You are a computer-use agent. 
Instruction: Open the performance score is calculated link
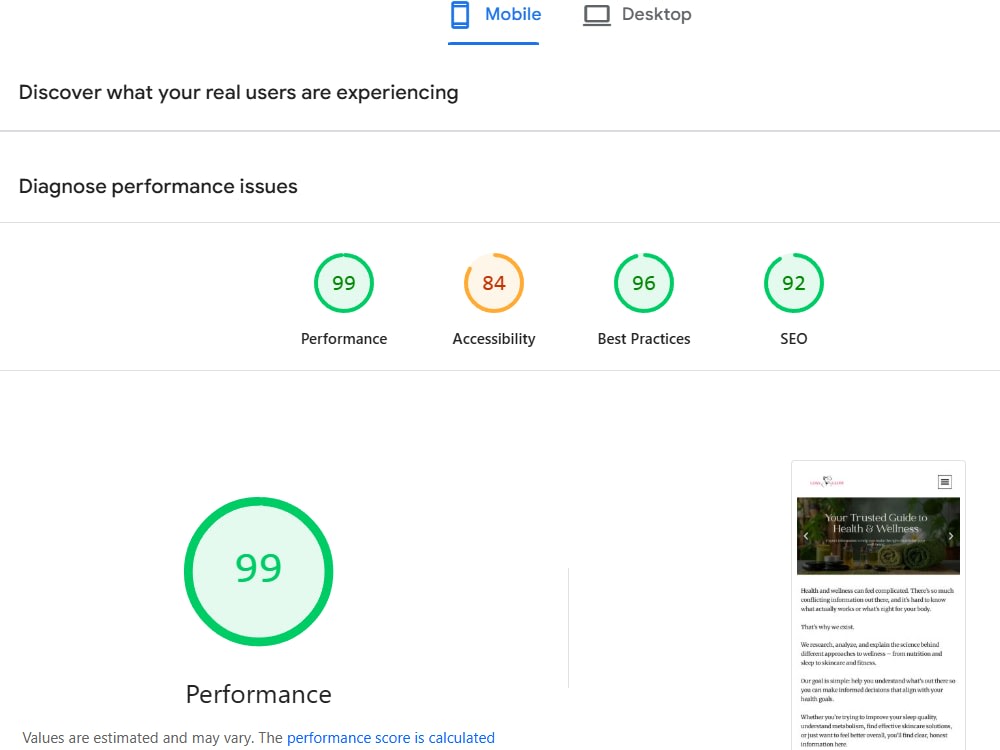390,738
